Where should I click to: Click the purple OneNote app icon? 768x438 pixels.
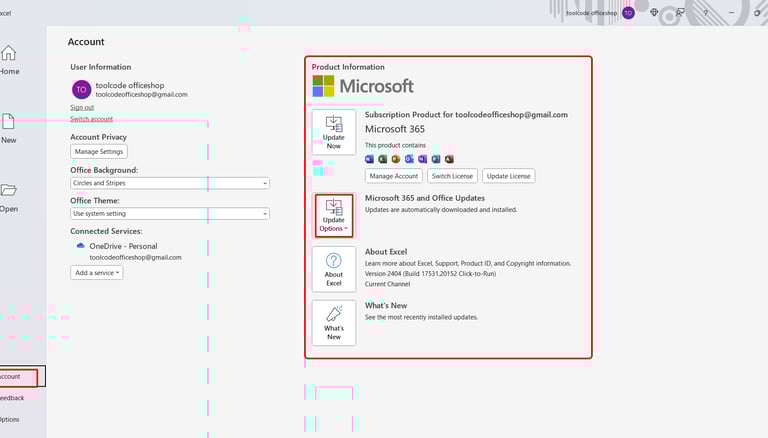[422, 159]
